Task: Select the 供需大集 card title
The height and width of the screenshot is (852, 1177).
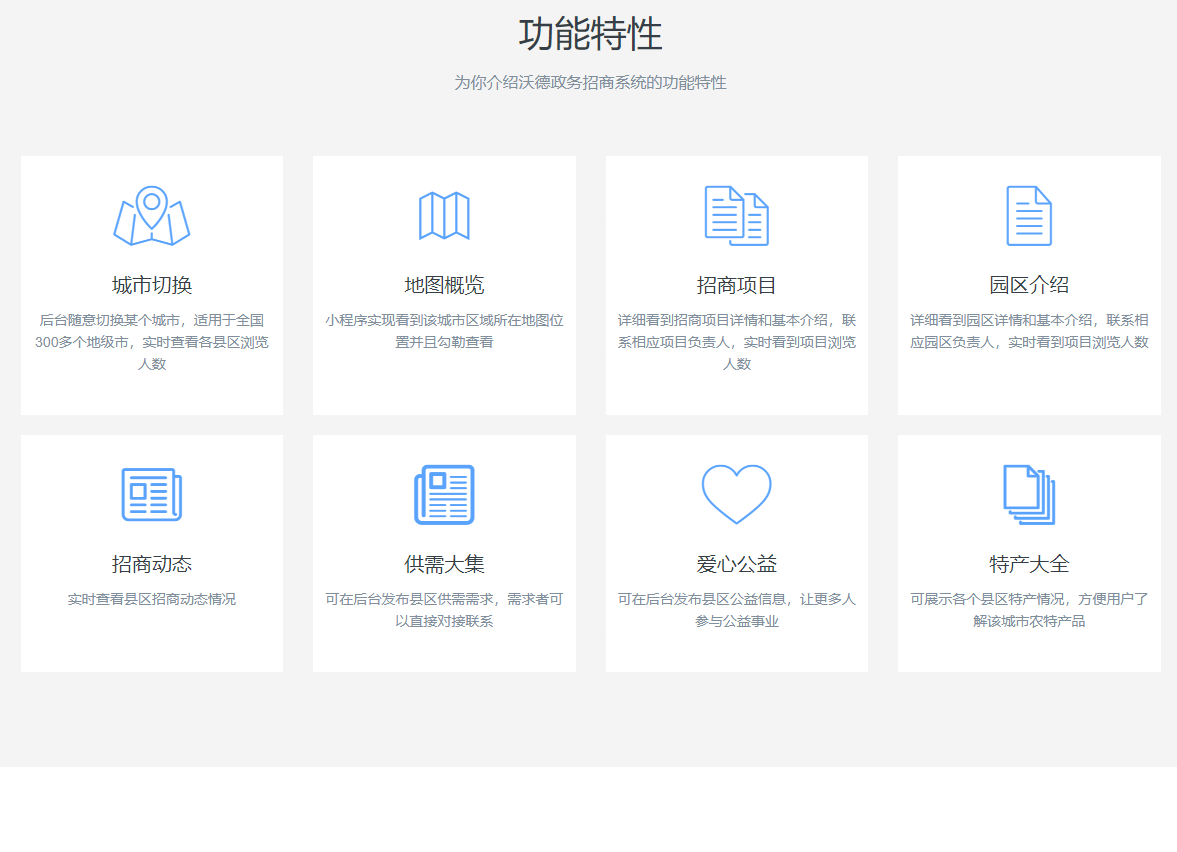Action: coord(444,564)
